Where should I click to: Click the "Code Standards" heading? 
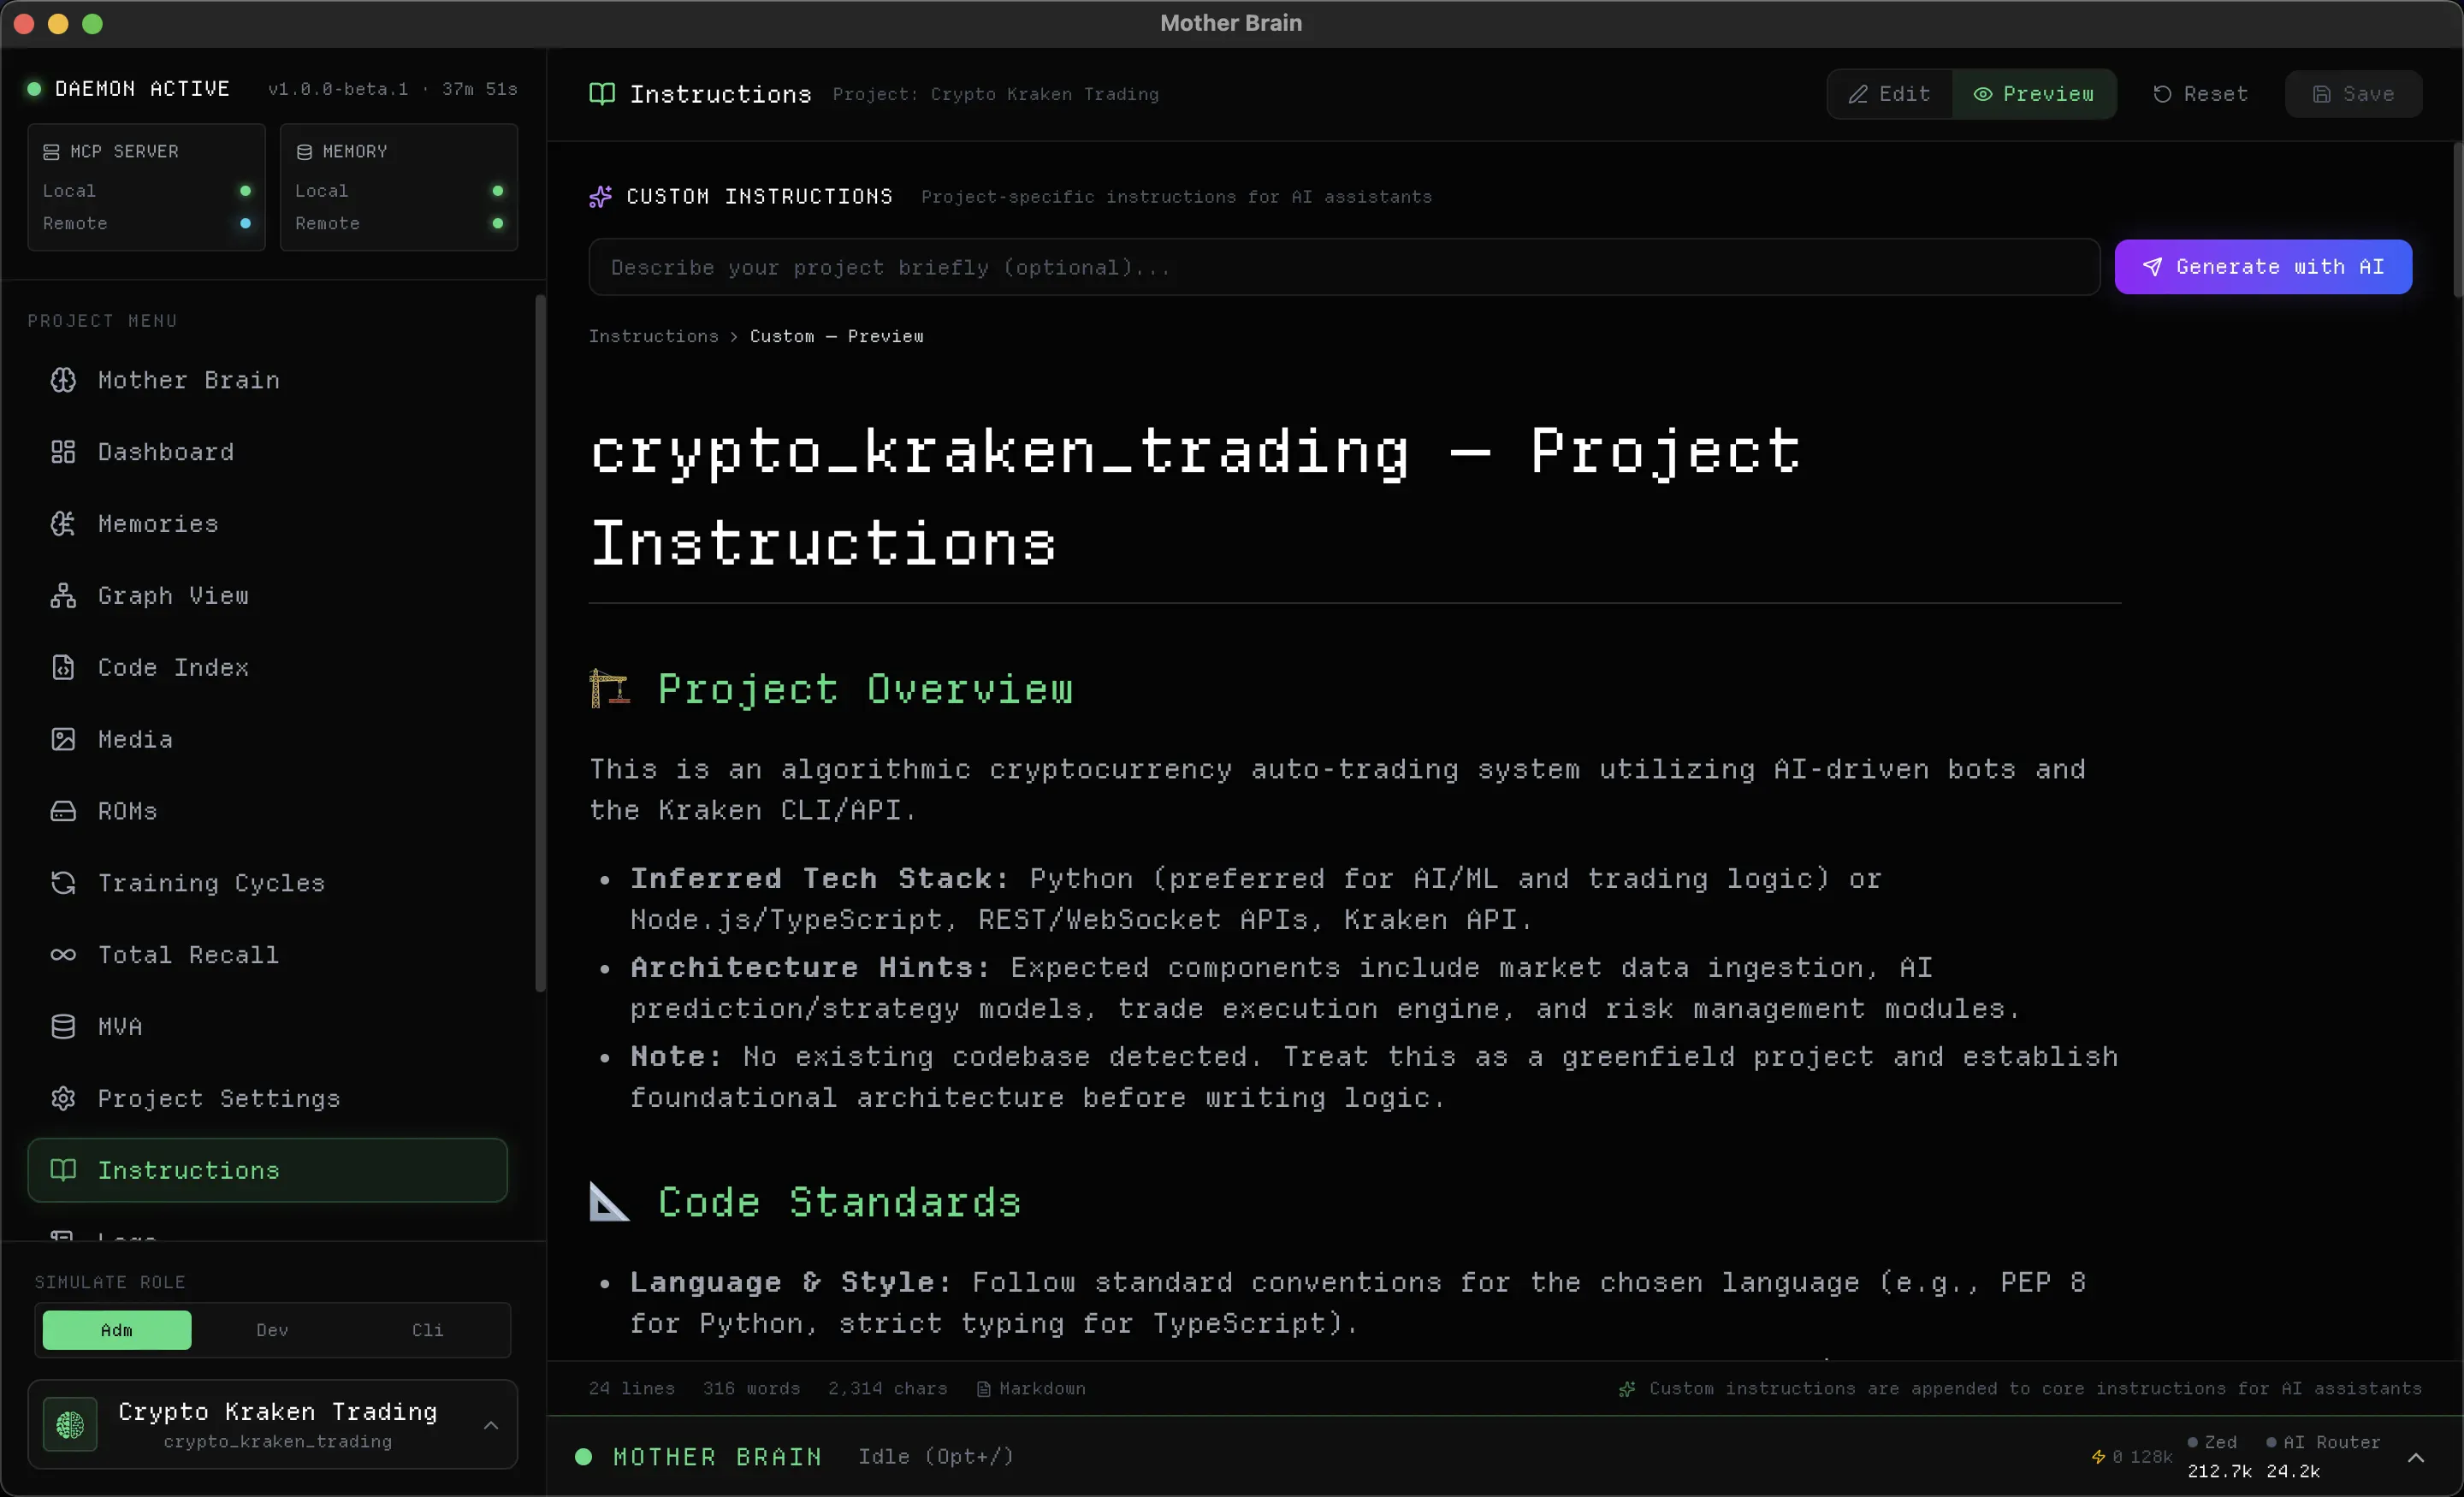click(x=840, y=1202)
